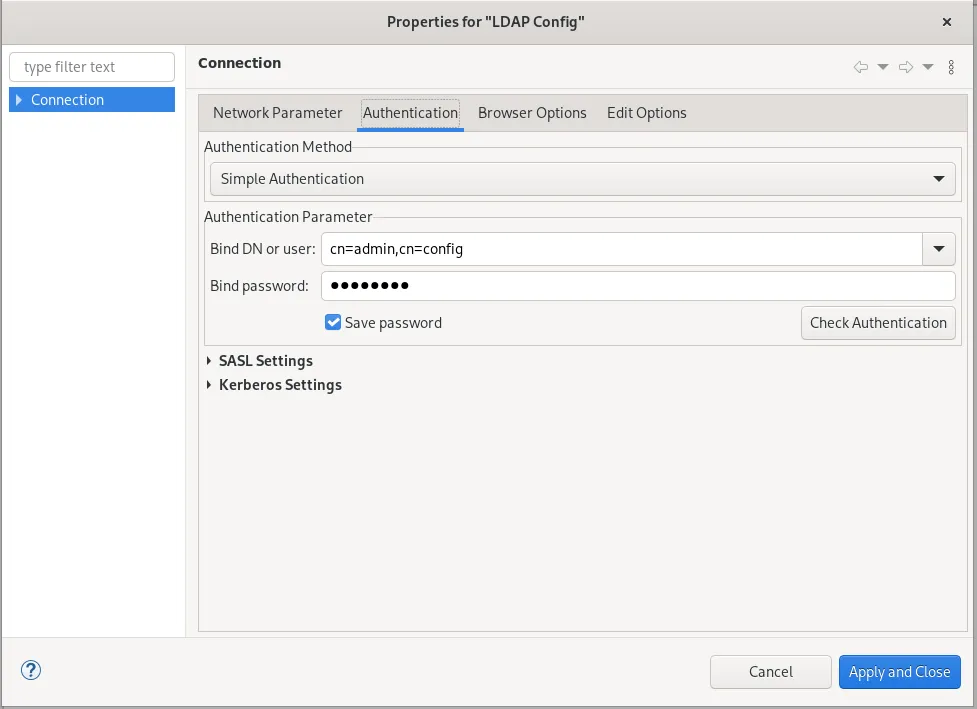Click the forward navigation arrow icon

point(904,66)
